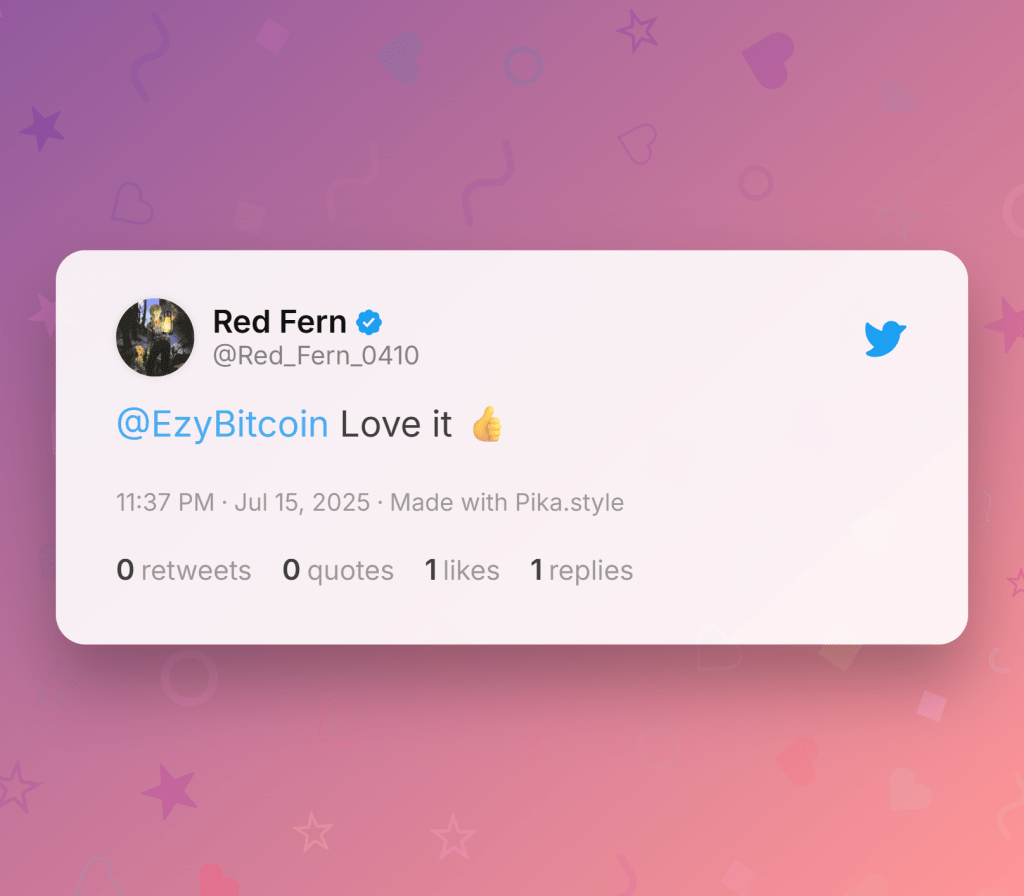The height and width of the screenshot is (896, 1024).
Task: Click the Red Fern display name
Action: [280, 322]
